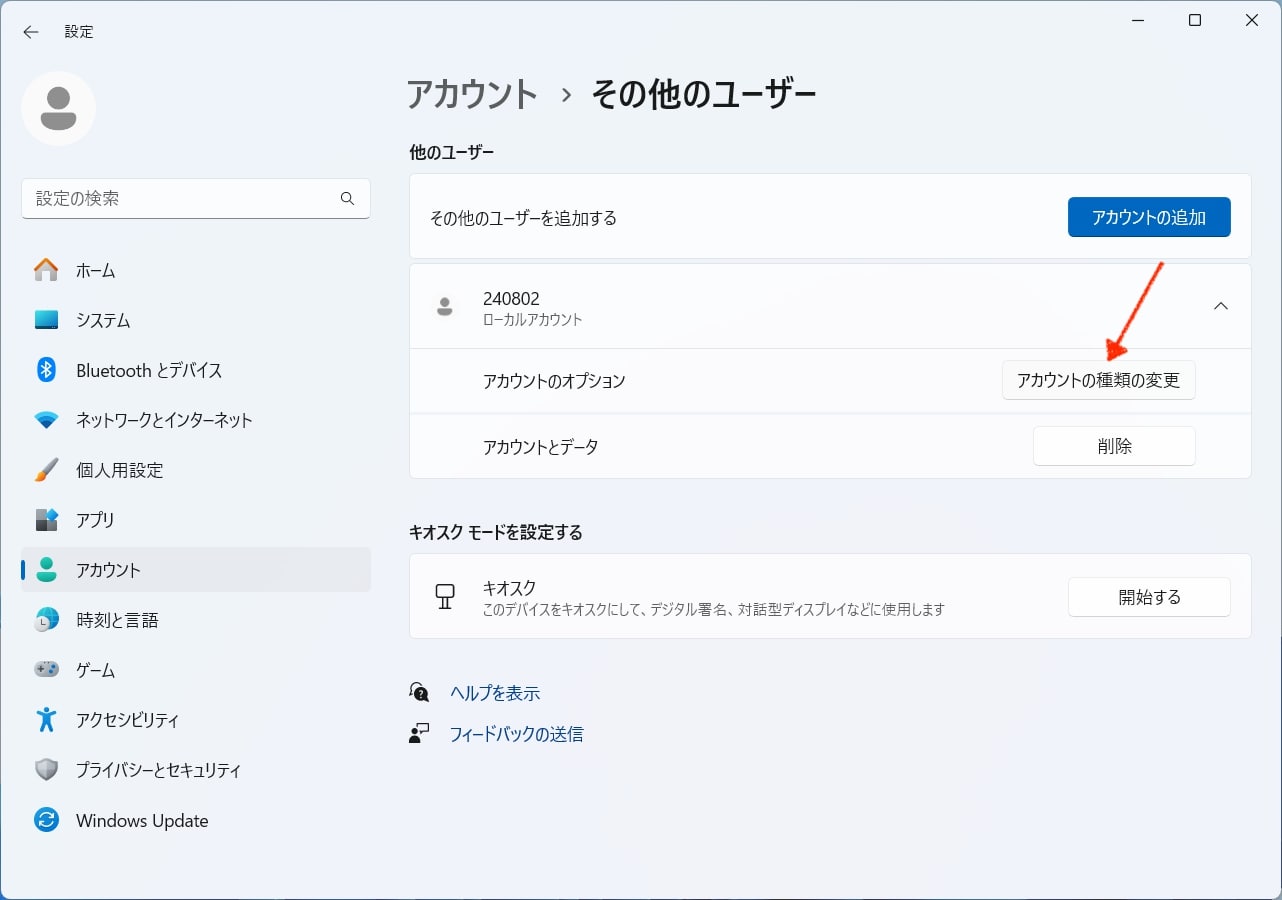
Task: Select アカウント in sidebar
Action: pos(196,570)
